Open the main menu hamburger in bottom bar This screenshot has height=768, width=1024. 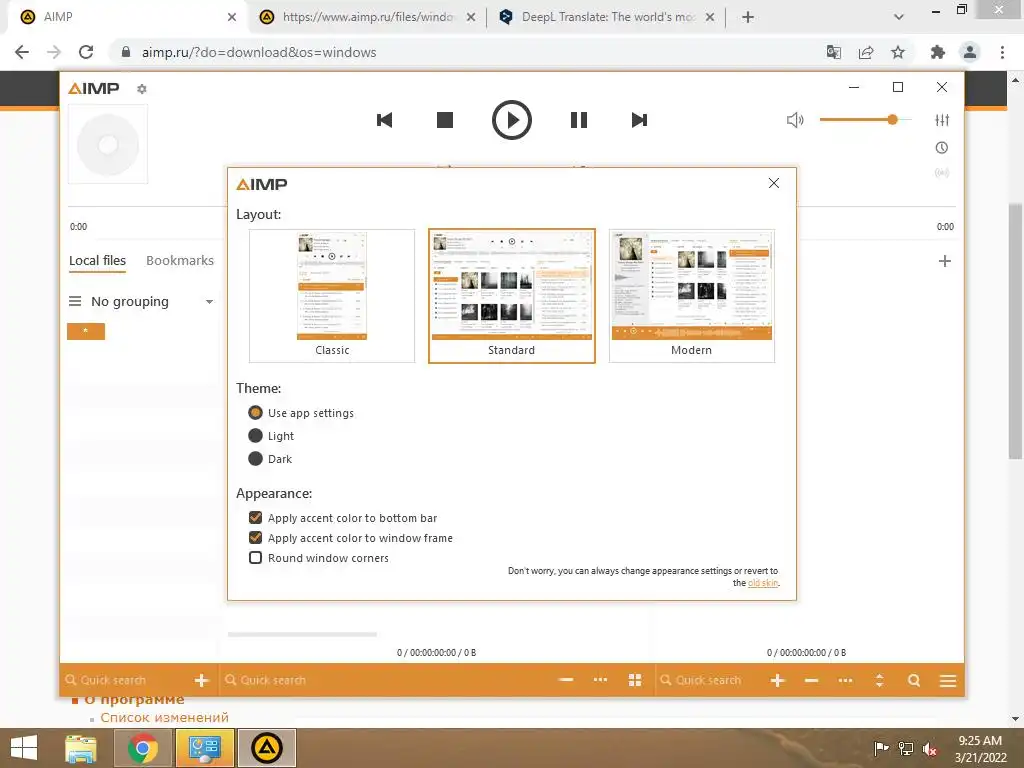click(948, 680)
